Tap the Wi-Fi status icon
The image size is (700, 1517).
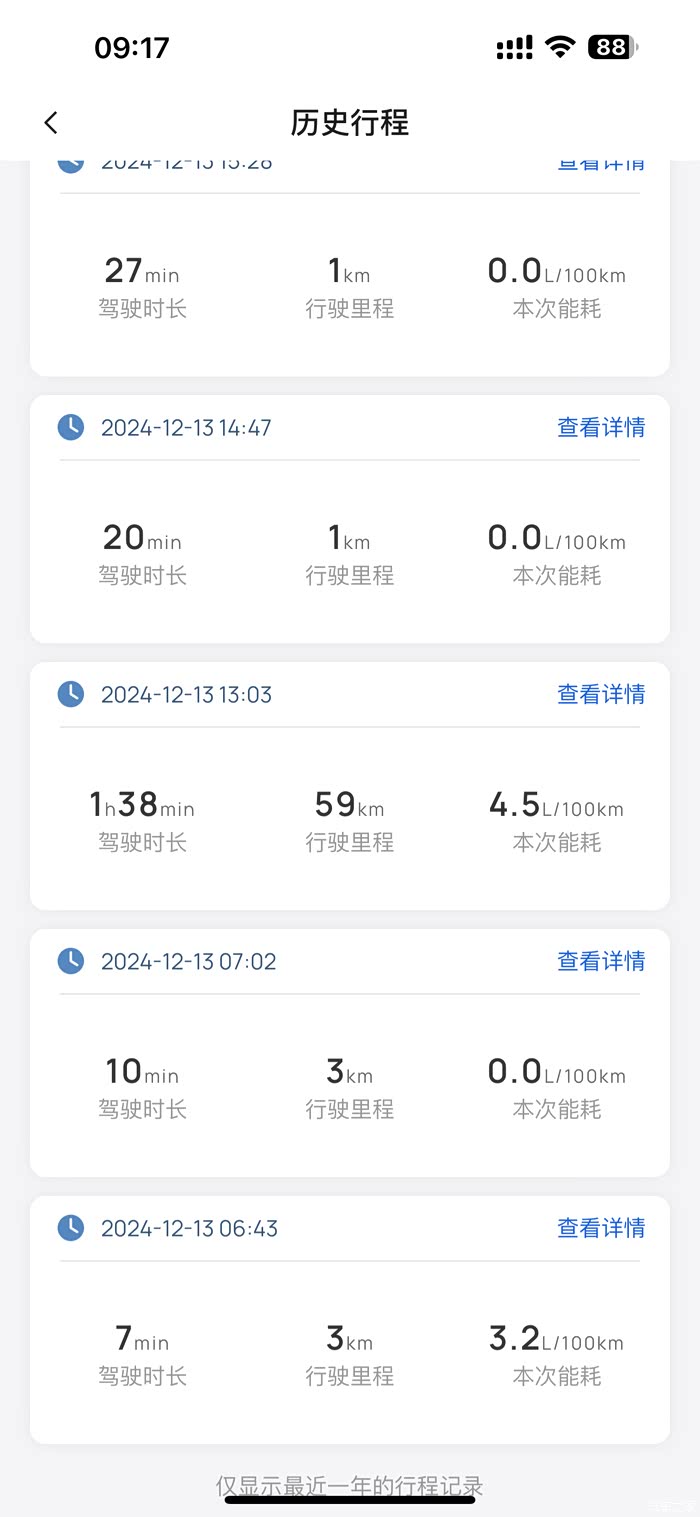pyautogui.click(x=560, y=47)
